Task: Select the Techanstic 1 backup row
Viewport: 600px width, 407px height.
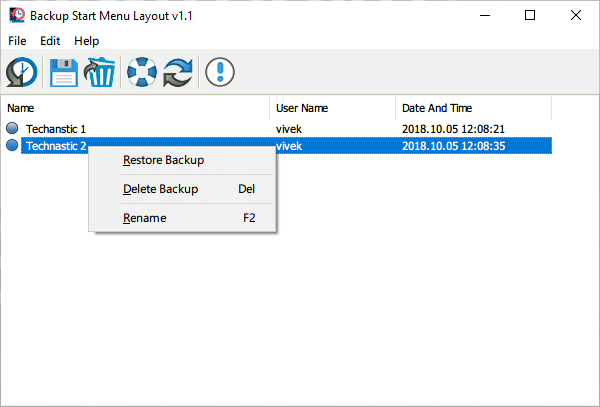Action: pyautogui.click(x=279, y=129)
